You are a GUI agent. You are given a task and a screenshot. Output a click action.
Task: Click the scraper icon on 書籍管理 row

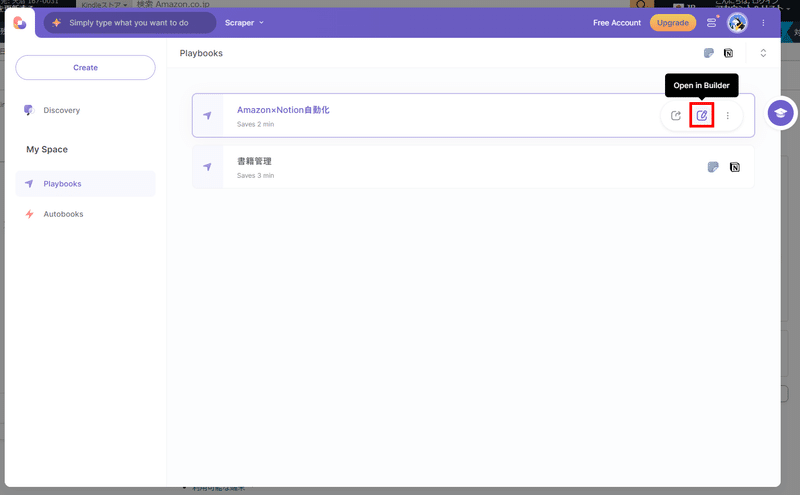[713, 167]
